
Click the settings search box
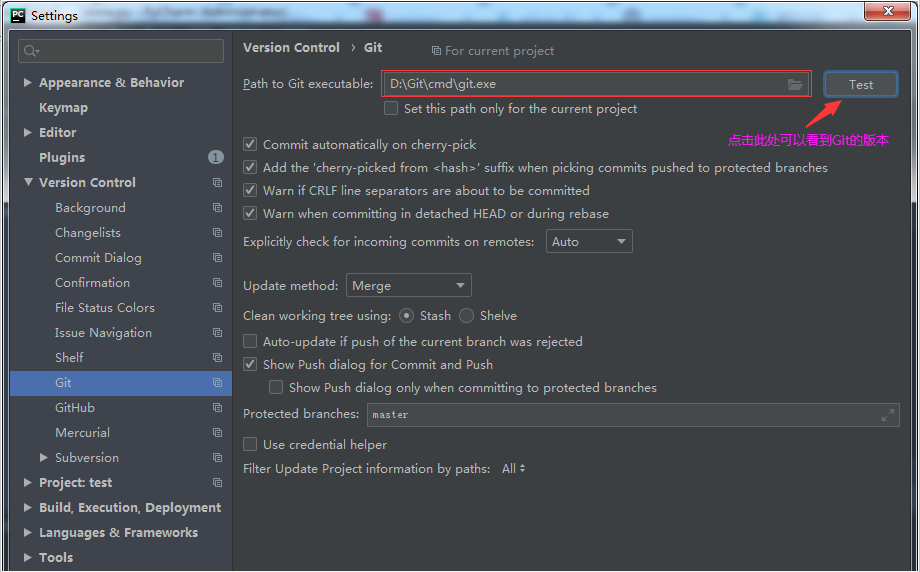pos(121,51)
